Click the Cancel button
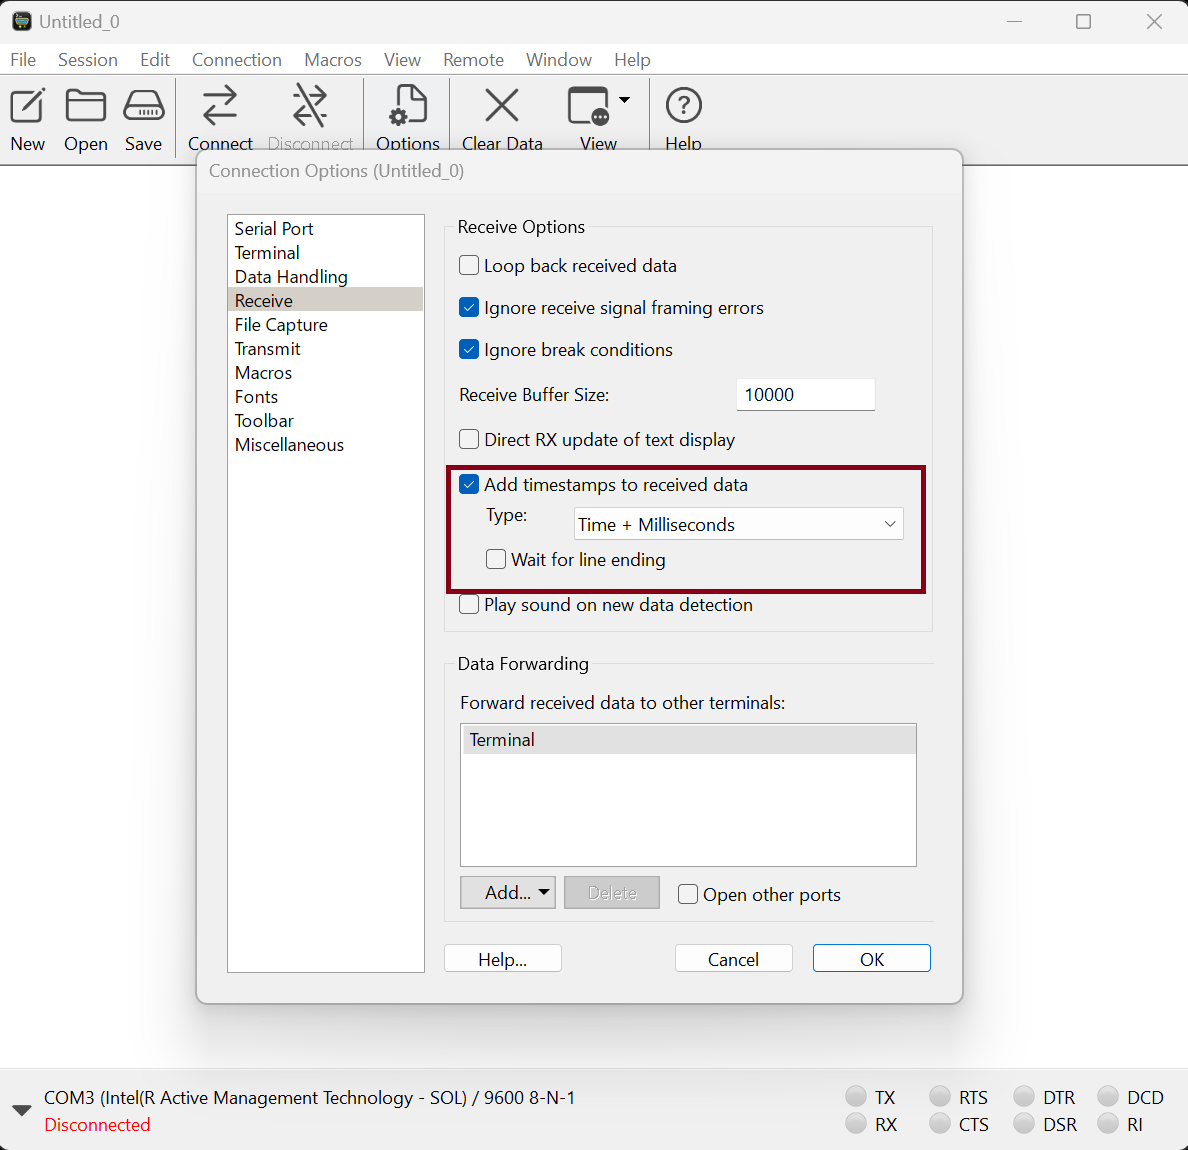This screenshot has height=1150, width=1188. 733,959
